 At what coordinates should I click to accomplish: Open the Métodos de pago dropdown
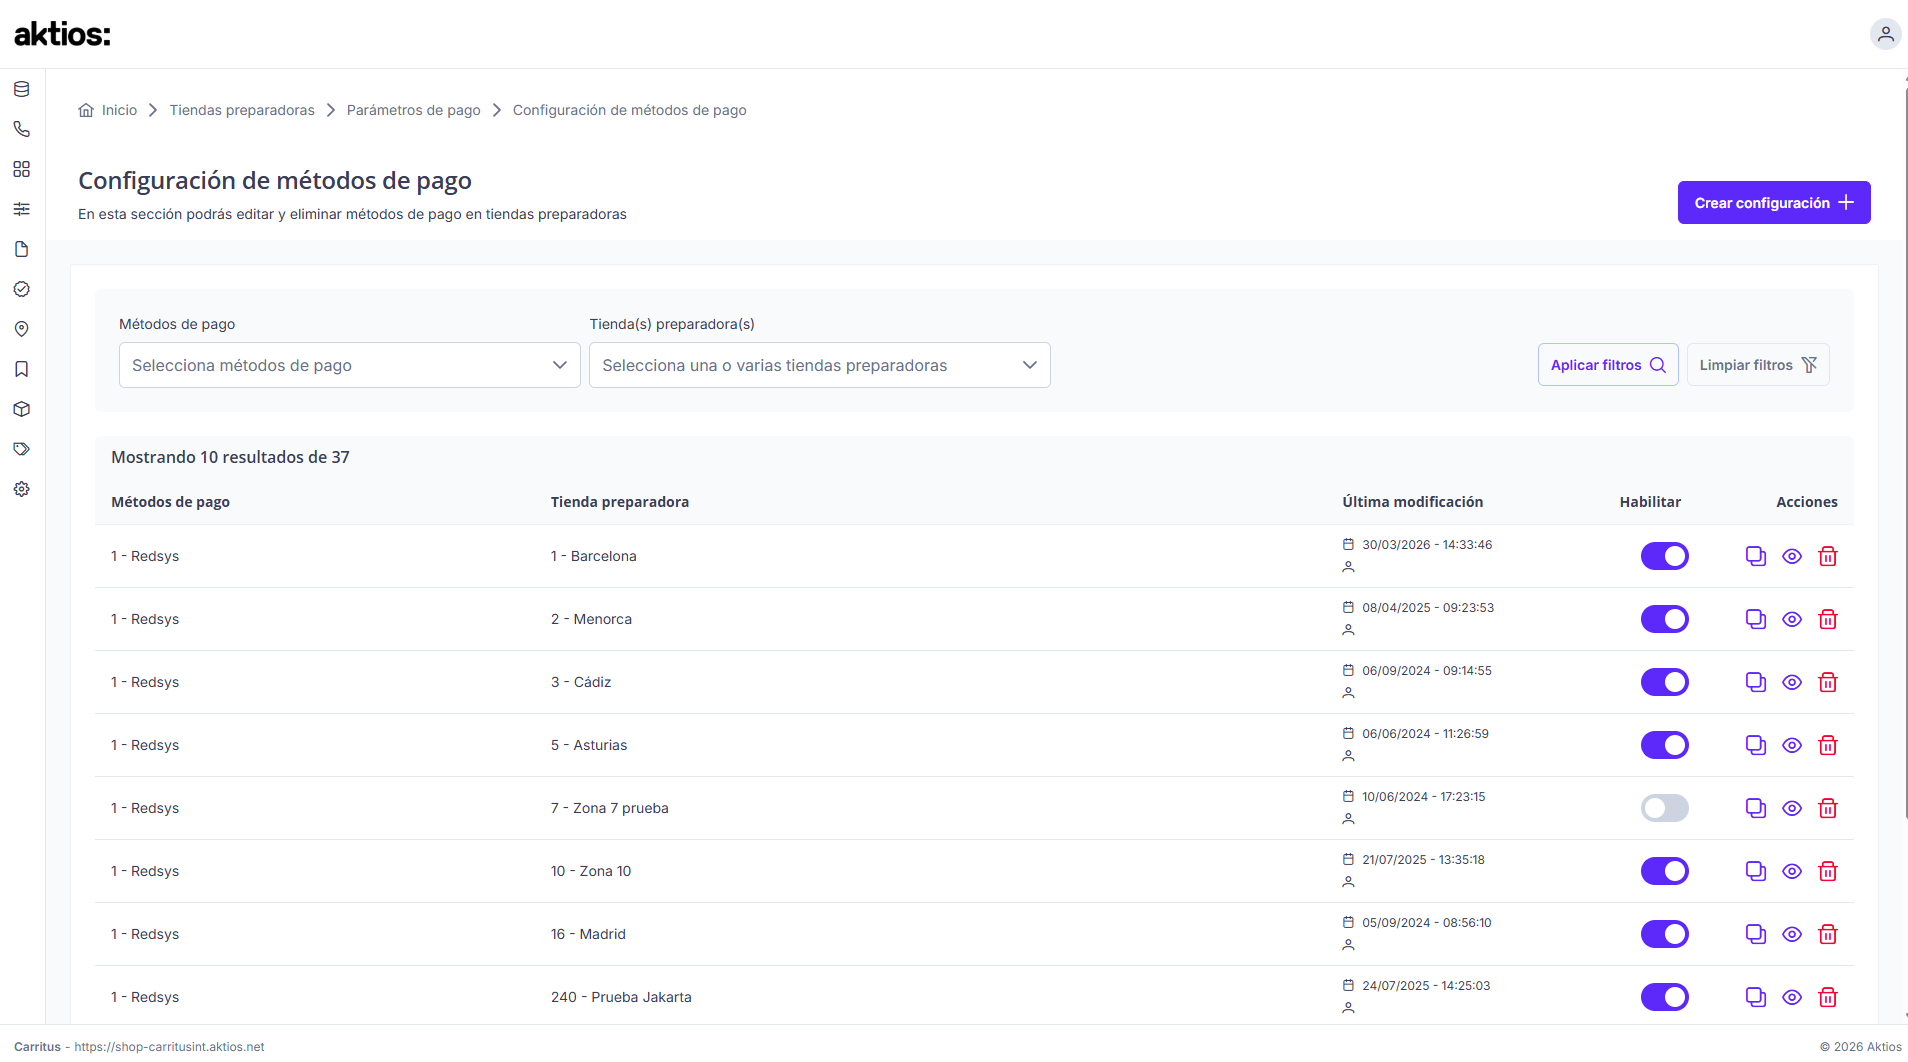pos(350,365)
